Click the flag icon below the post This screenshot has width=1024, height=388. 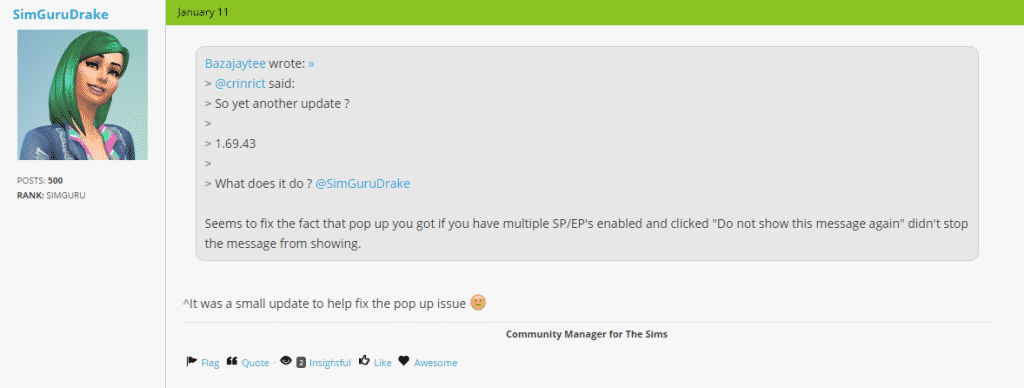(191, 361)
